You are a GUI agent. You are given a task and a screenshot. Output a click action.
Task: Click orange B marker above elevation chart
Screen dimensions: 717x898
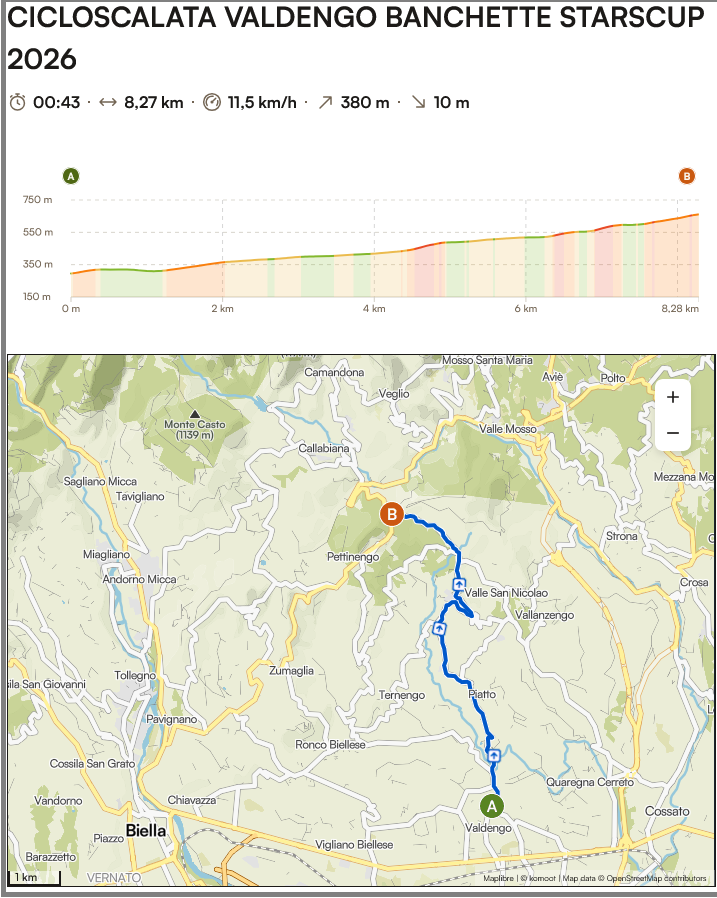pos(687,177)
